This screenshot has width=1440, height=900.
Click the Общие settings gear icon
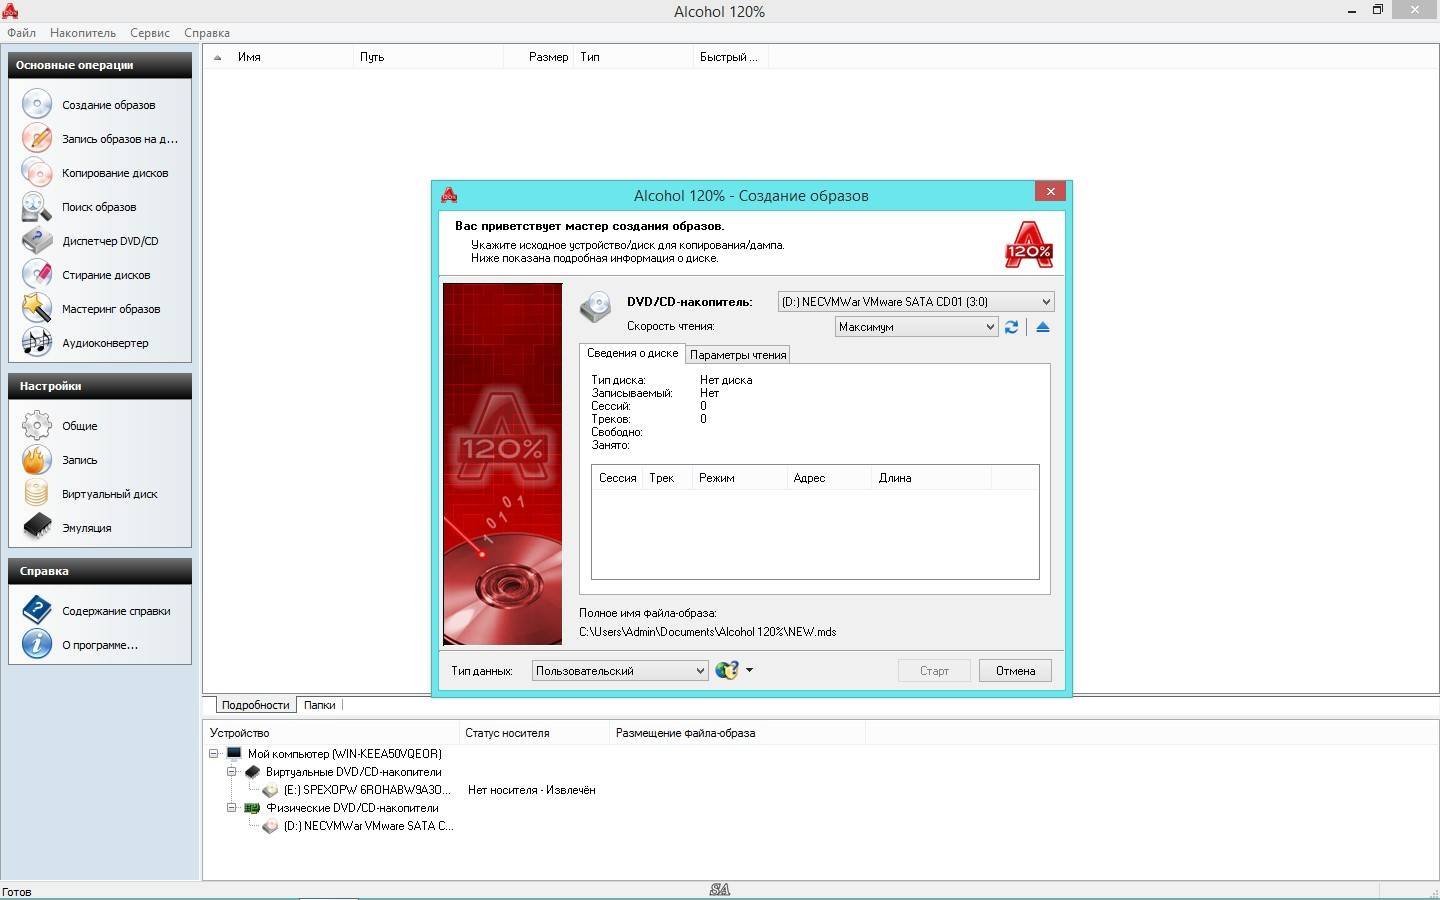pos(37,425)
